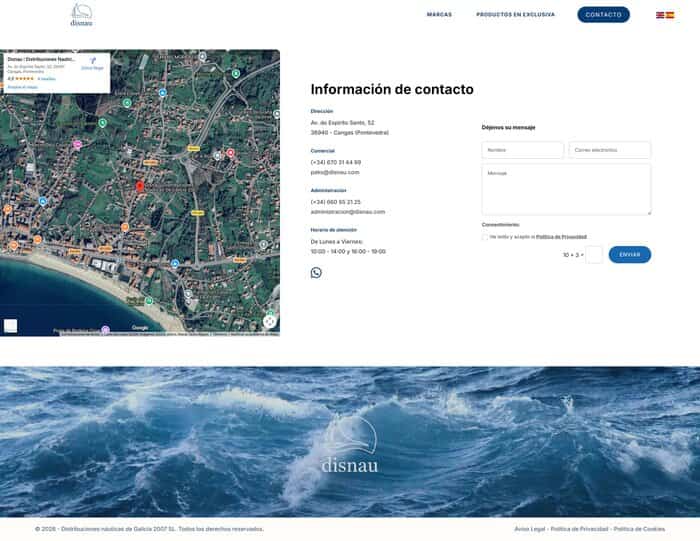Open the reviews link in map card
Image resolution: width=700 pixels, height=541 pixels.
click(46, 79)
